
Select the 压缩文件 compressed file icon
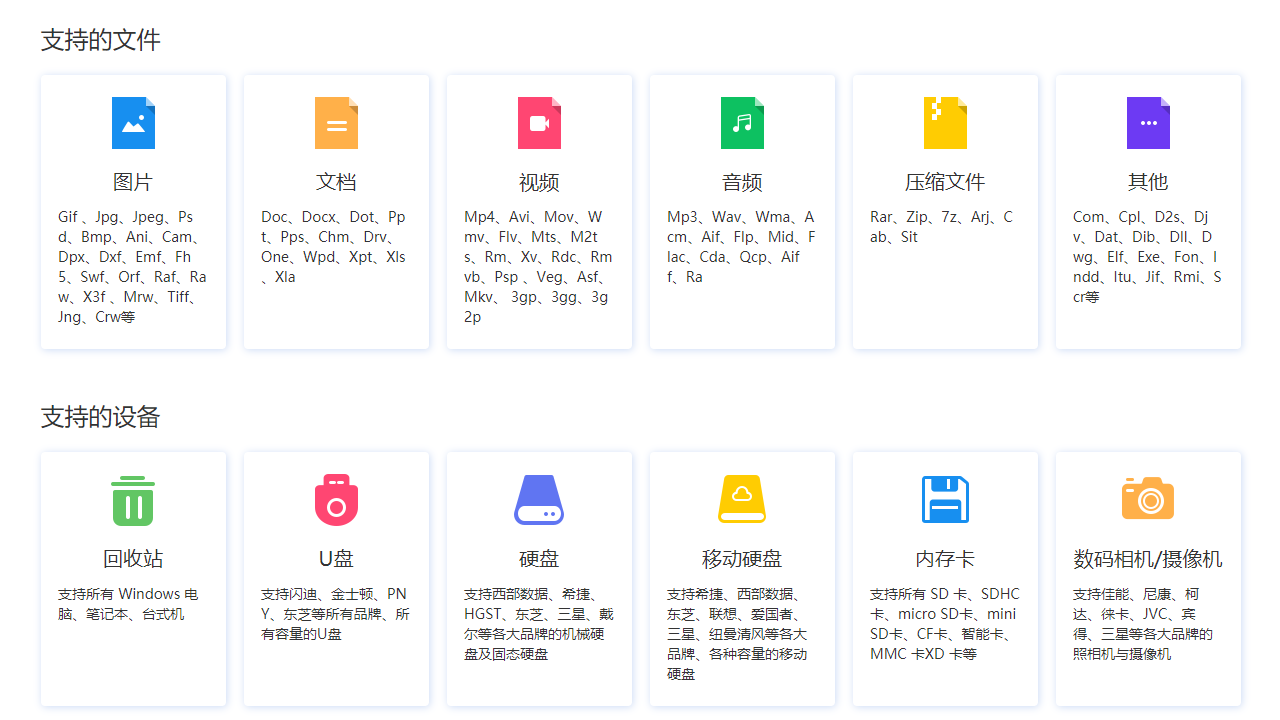click(945, 123)
